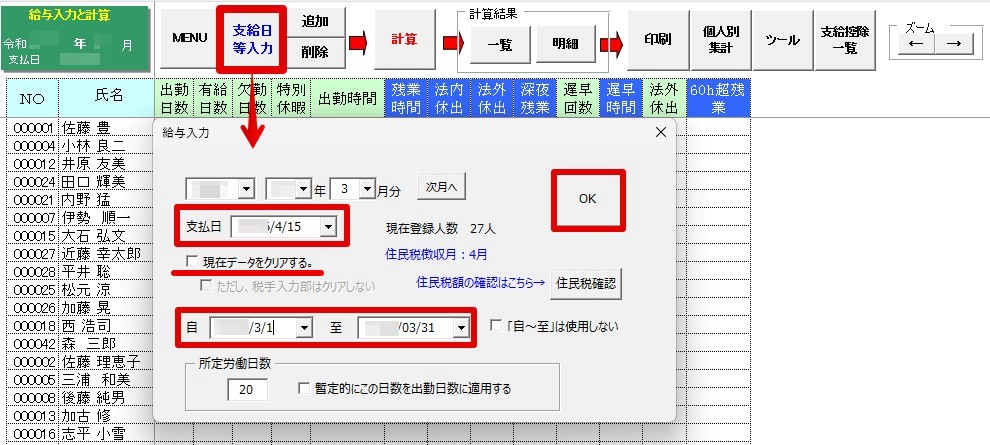The image size is (990, 445).
Task: Toggle 「自～至」は使用しない checkbox
Action: (497, 326)
